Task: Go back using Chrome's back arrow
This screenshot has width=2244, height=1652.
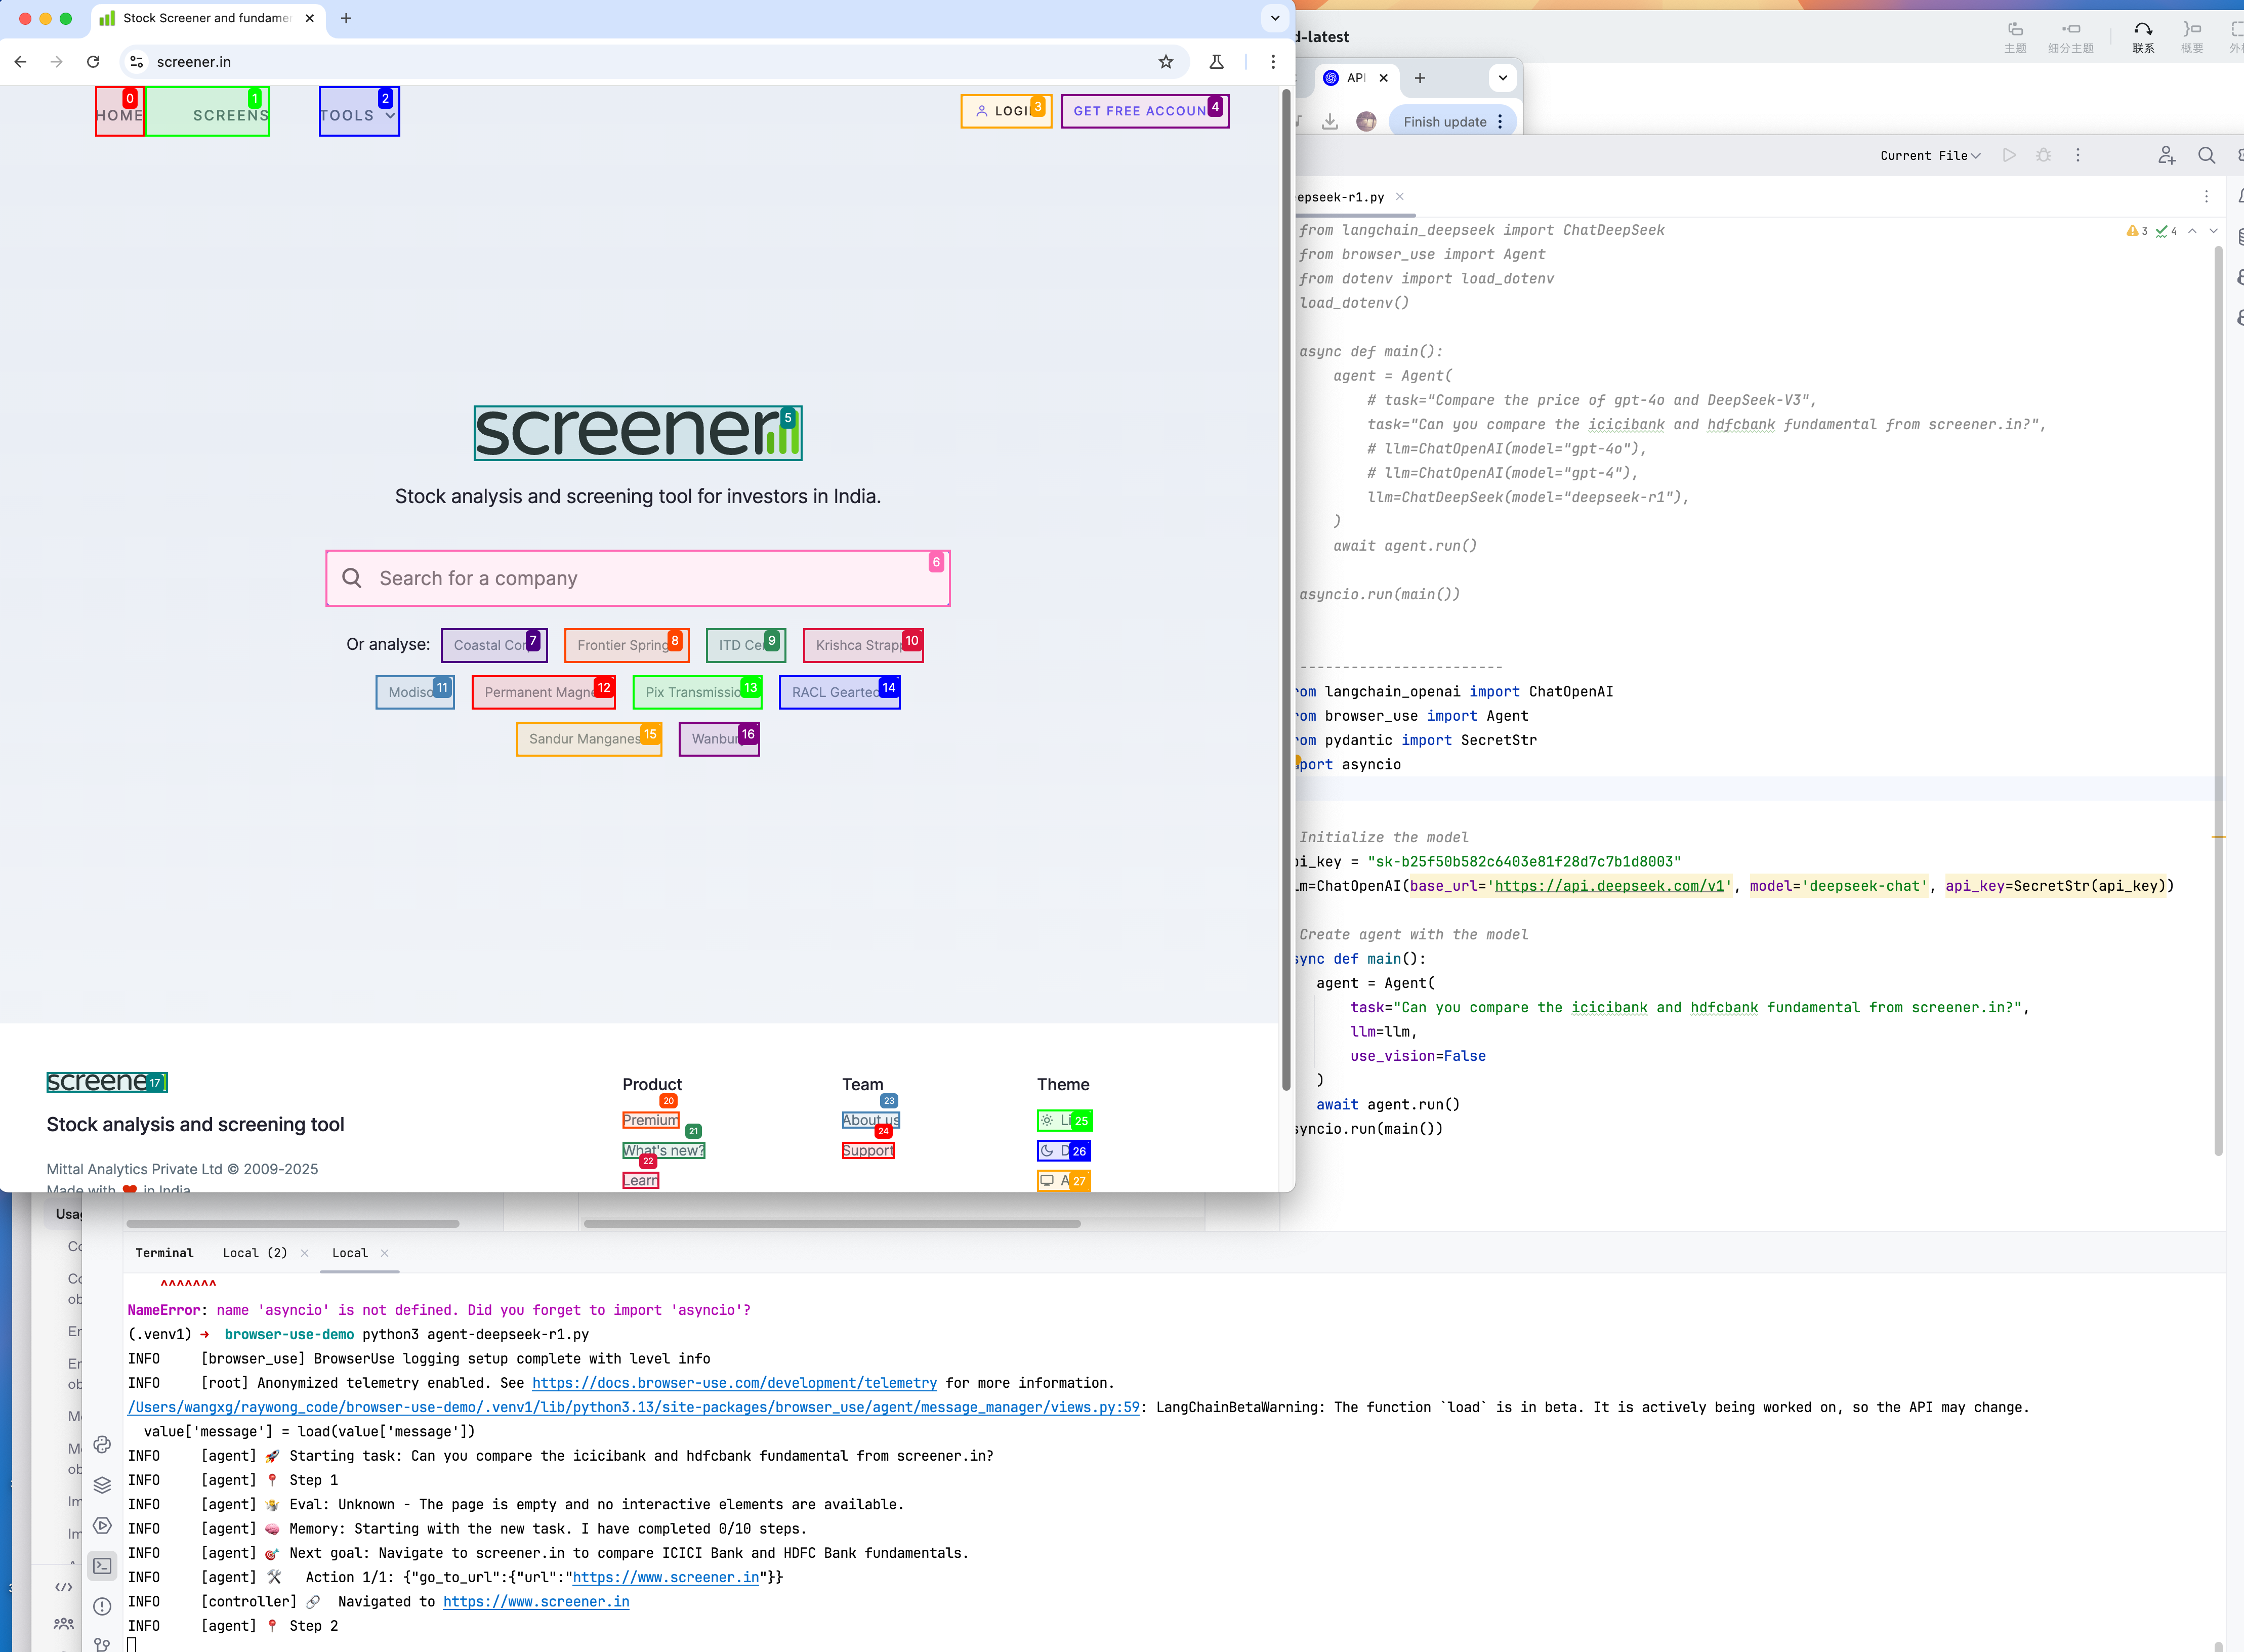Action: click(21, 62)
